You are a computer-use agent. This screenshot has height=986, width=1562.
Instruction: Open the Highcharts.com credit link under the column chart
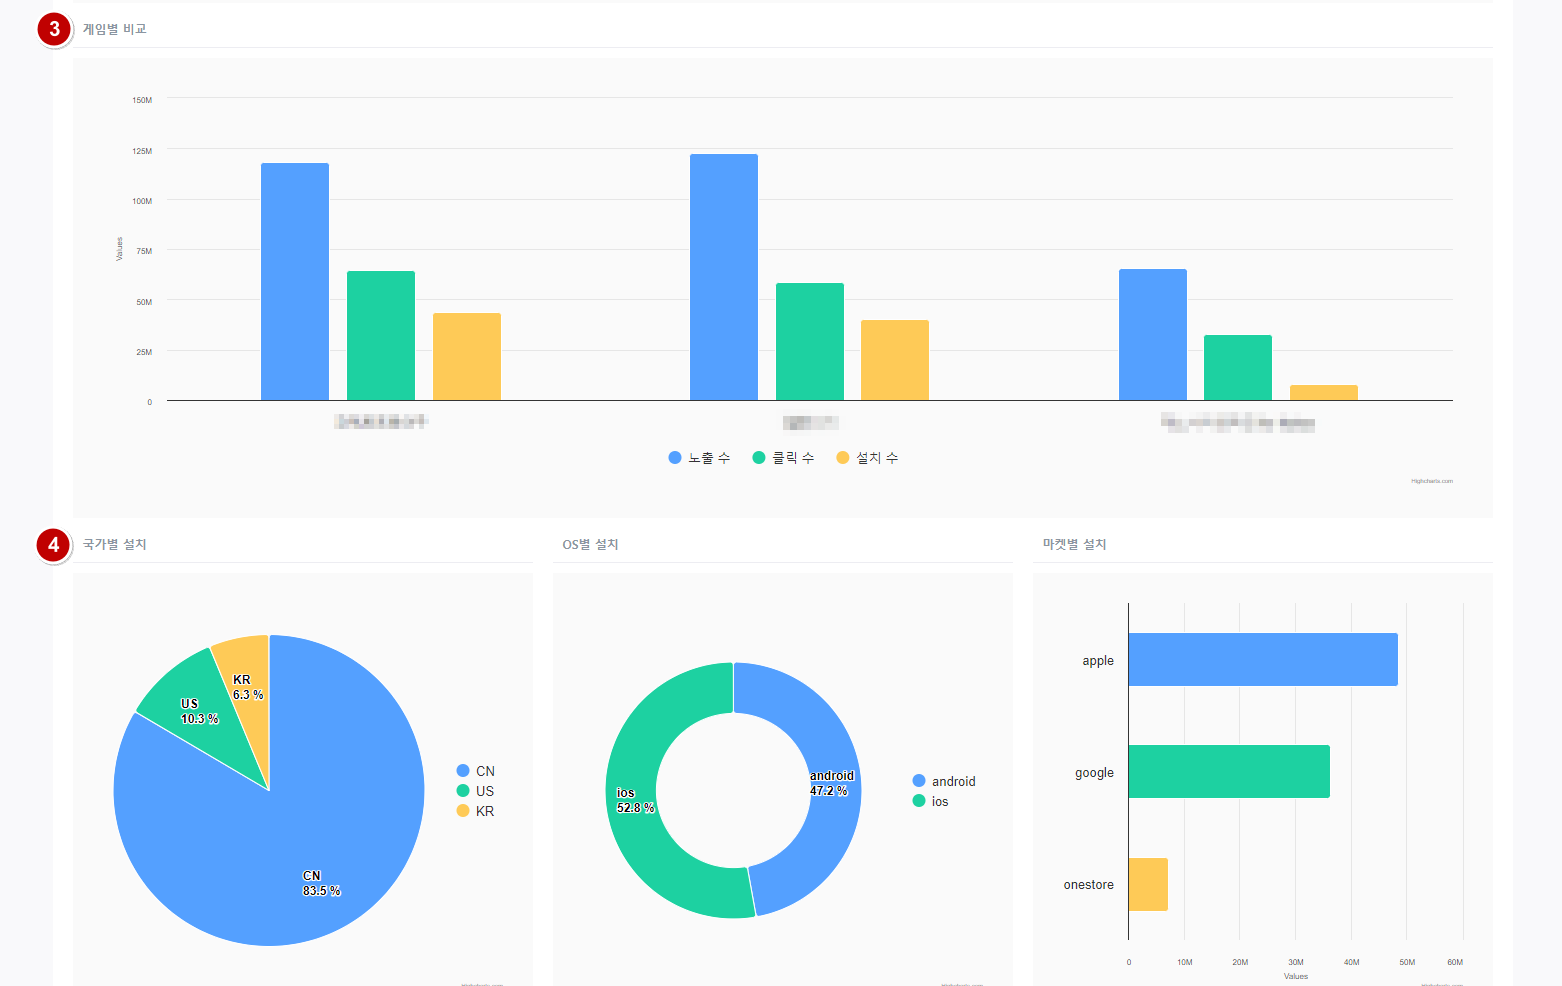pyautogui.click(x=1432, y=481)
